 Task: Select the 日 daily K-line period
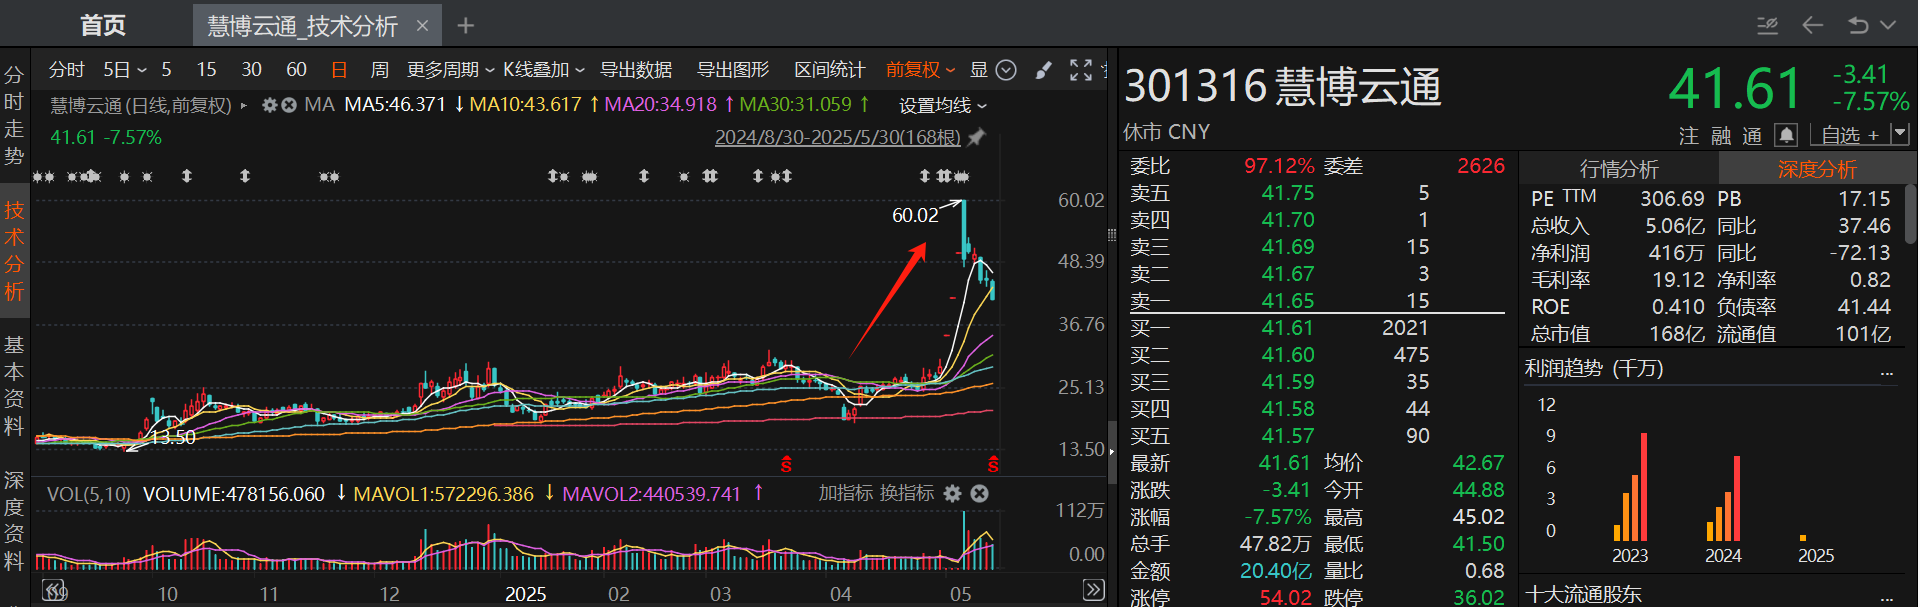(x=339, y=70)
